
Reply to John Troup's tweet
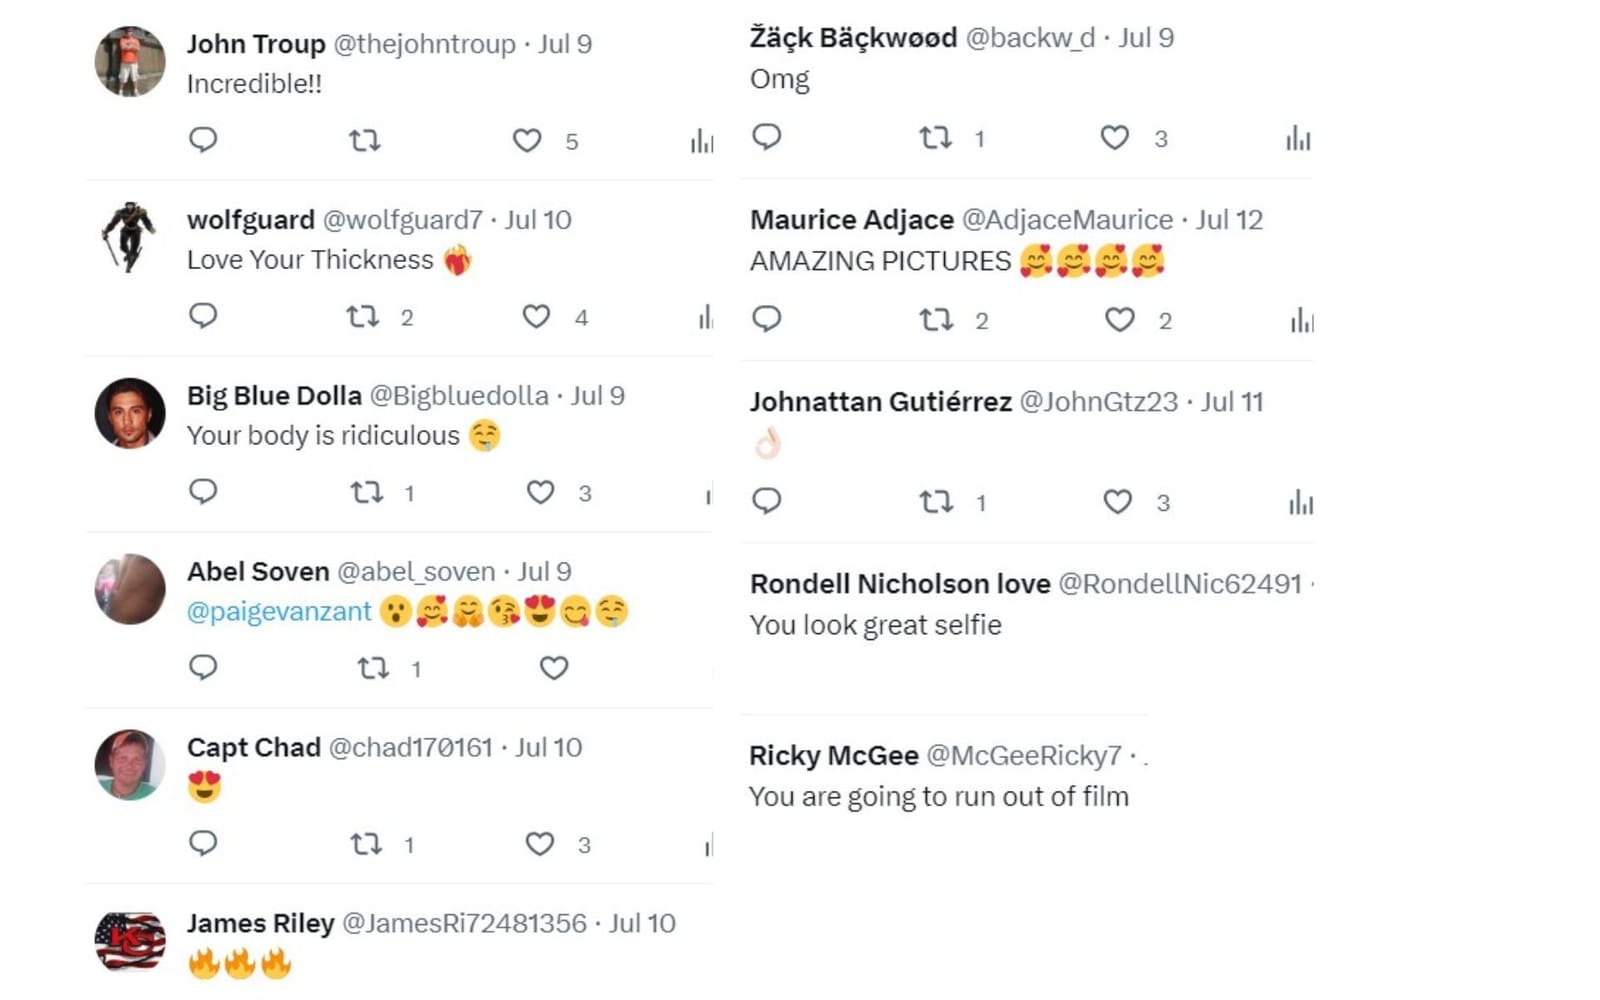pyautogui.click(x=204, y=141)
